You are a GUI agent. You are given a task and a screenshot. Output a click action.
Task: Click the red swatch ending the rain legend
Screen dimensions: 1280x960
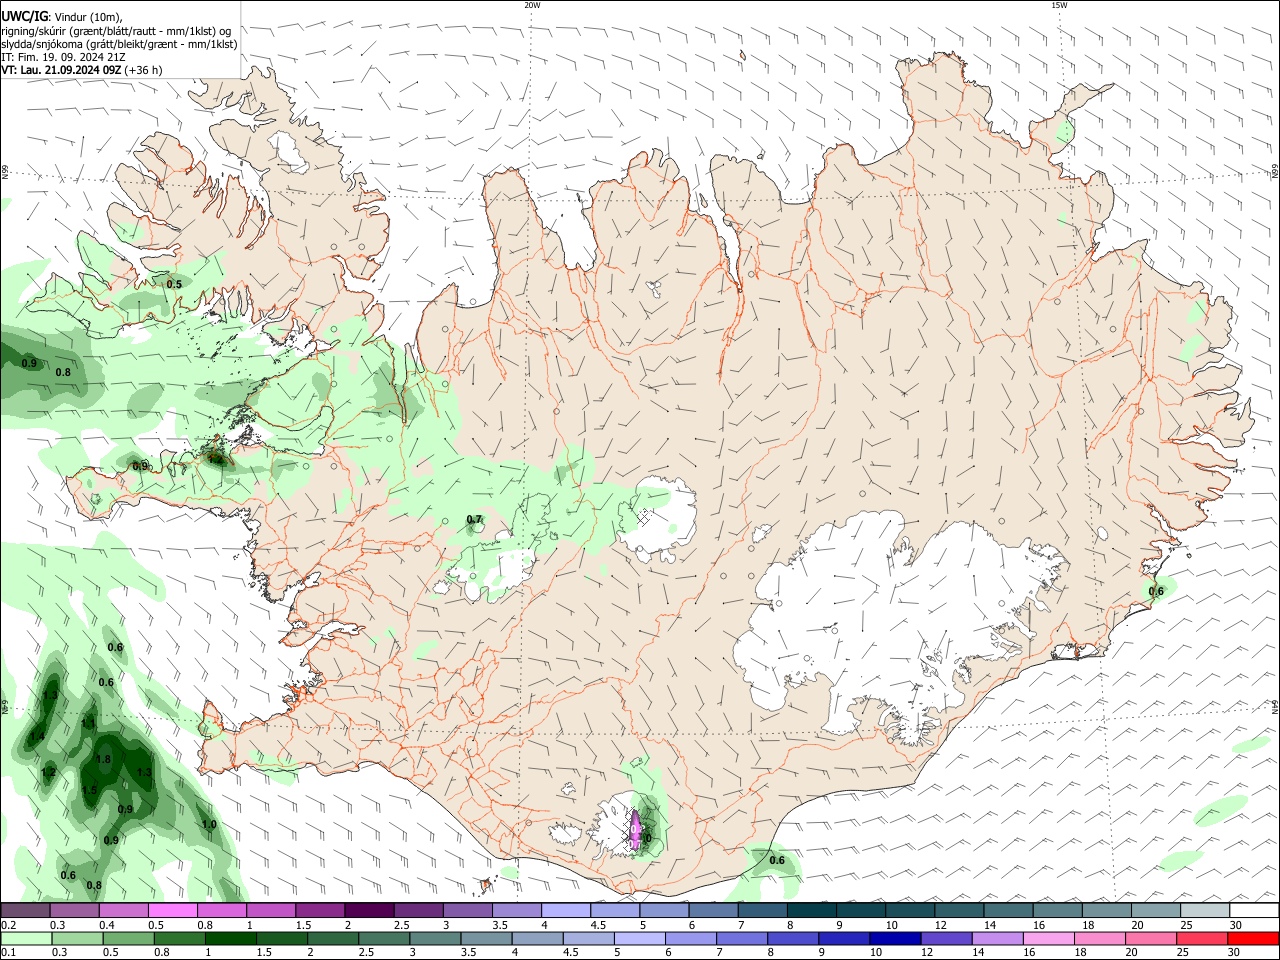point(1254,938)
